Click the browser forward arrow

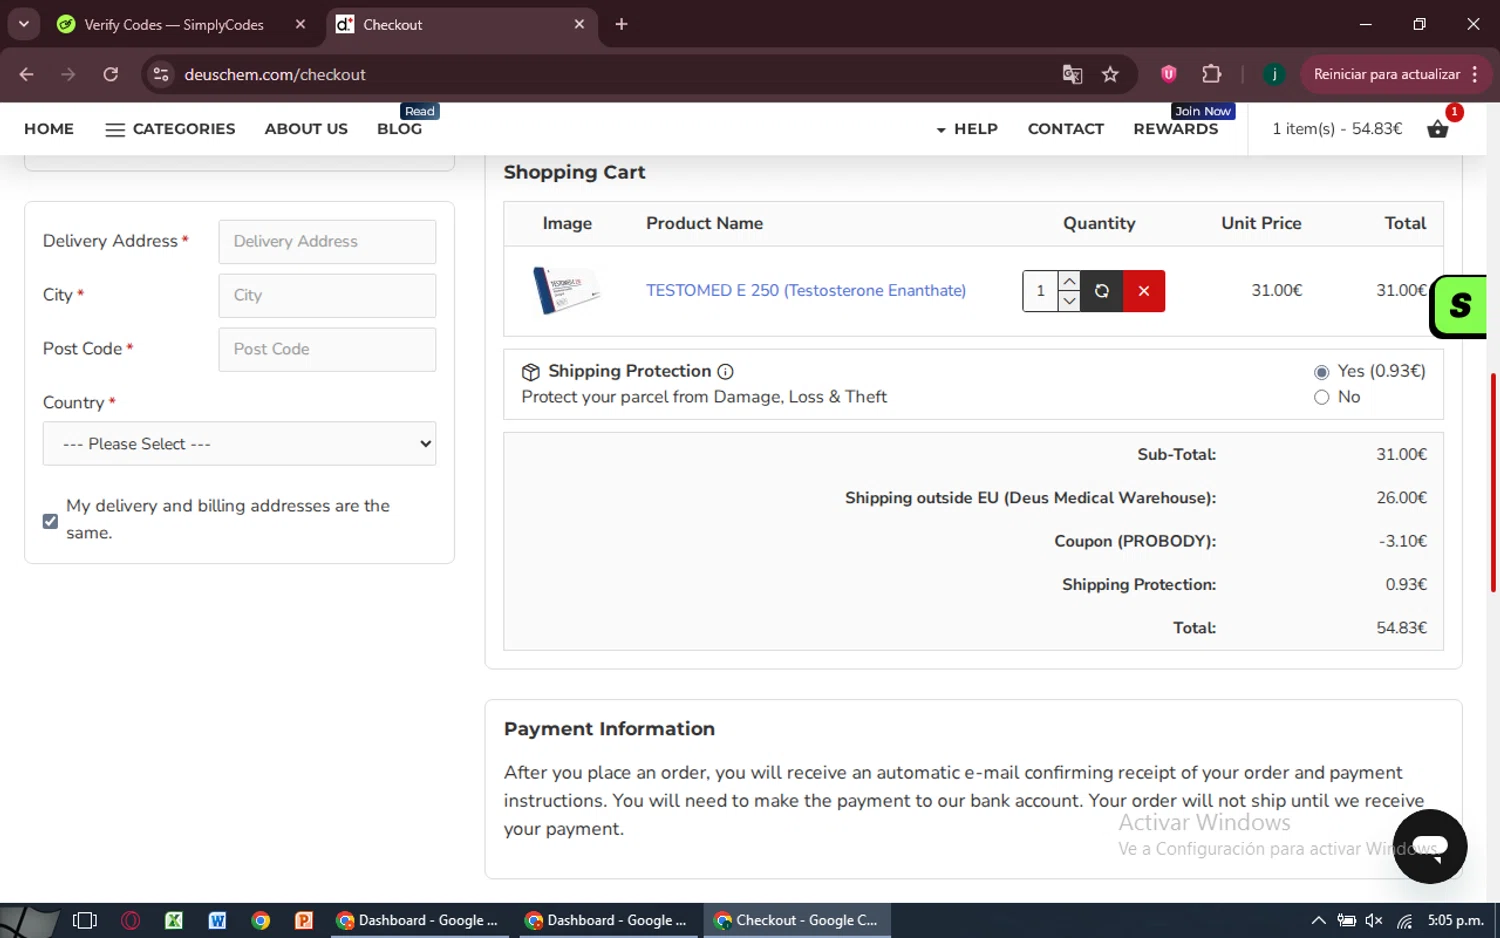(x=68, y=74)
